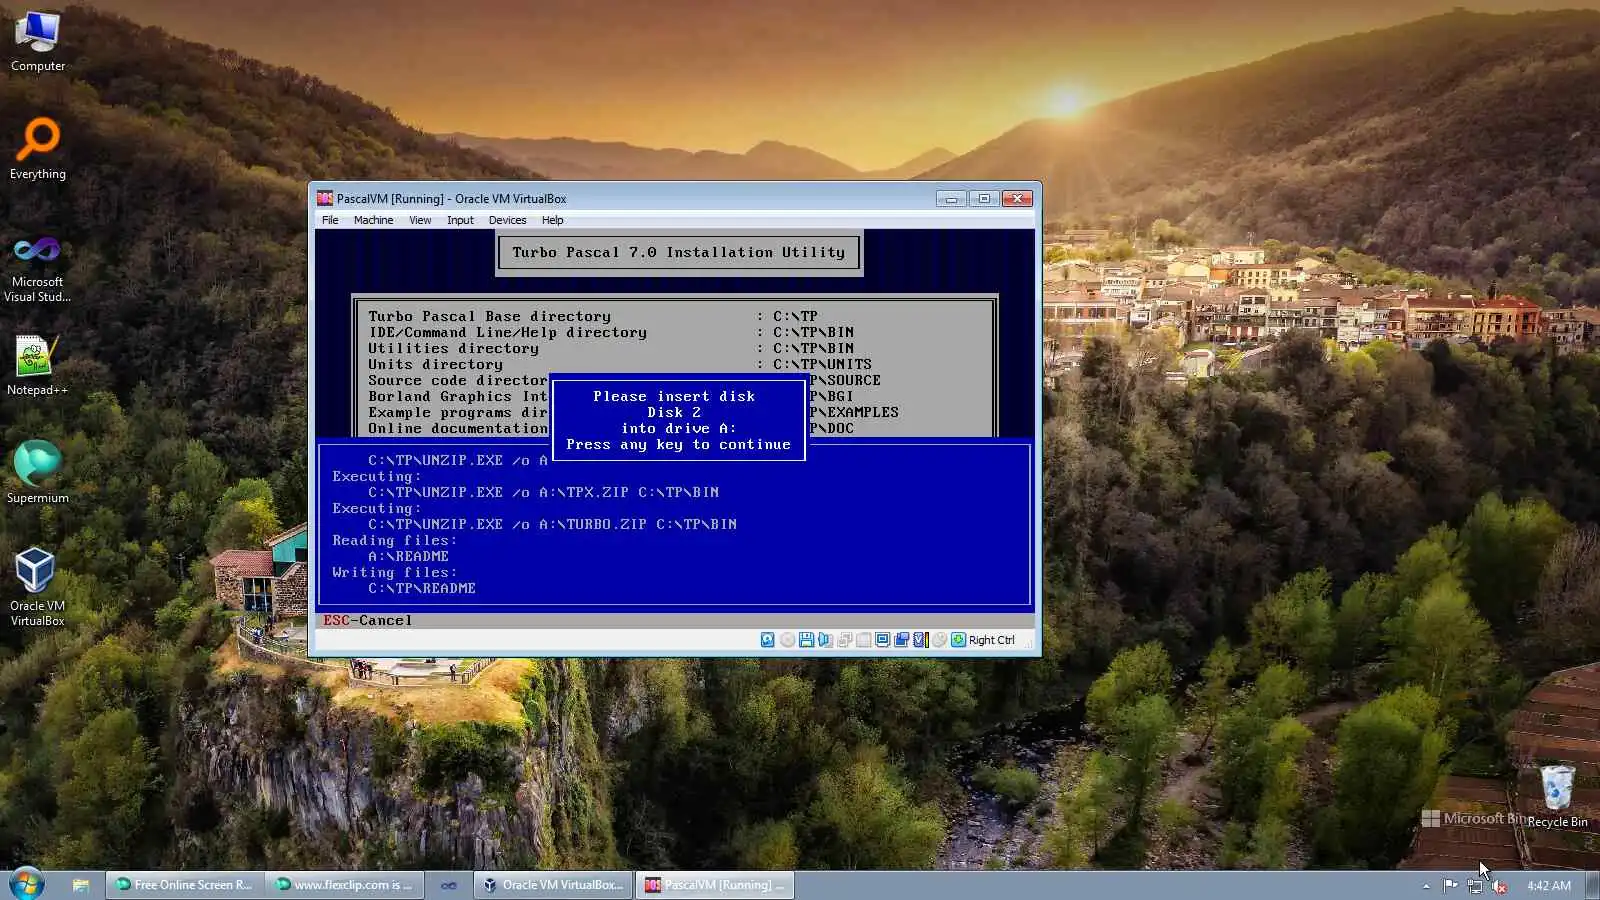This screenshot has height=900, width=1600.
Task: Open the Supermium browser shortcut
Action: (x=38, y=472)
